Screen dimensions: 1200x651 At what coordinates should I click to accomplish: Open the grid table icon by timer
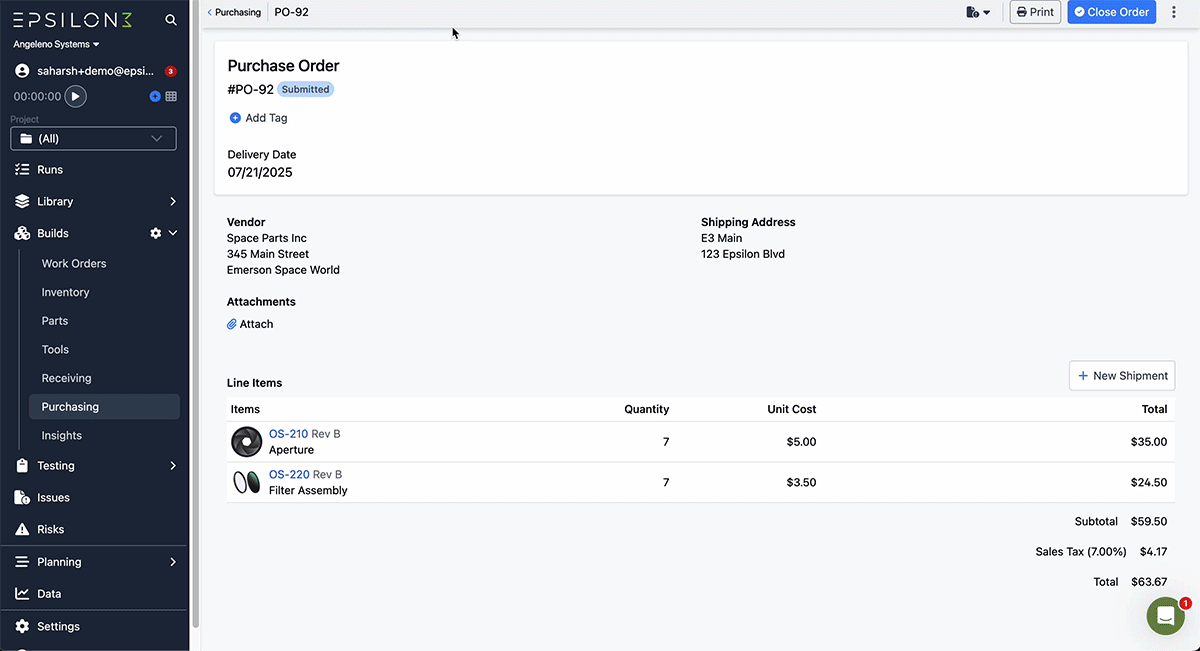pos(171,97)
